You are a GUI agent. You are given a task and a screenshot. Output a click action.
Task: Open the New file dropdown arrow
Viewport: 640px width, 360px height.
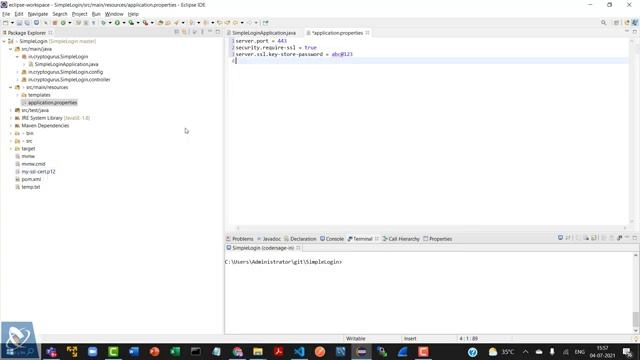pos(12,23)
